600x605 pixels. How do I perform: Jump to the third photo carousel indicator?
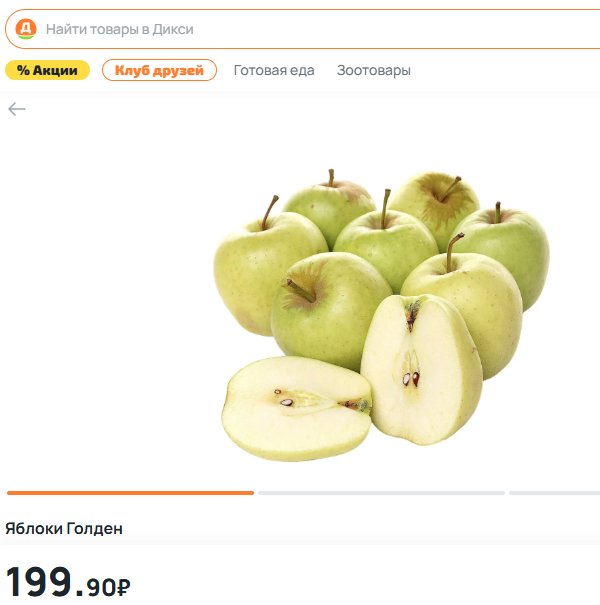554,493
